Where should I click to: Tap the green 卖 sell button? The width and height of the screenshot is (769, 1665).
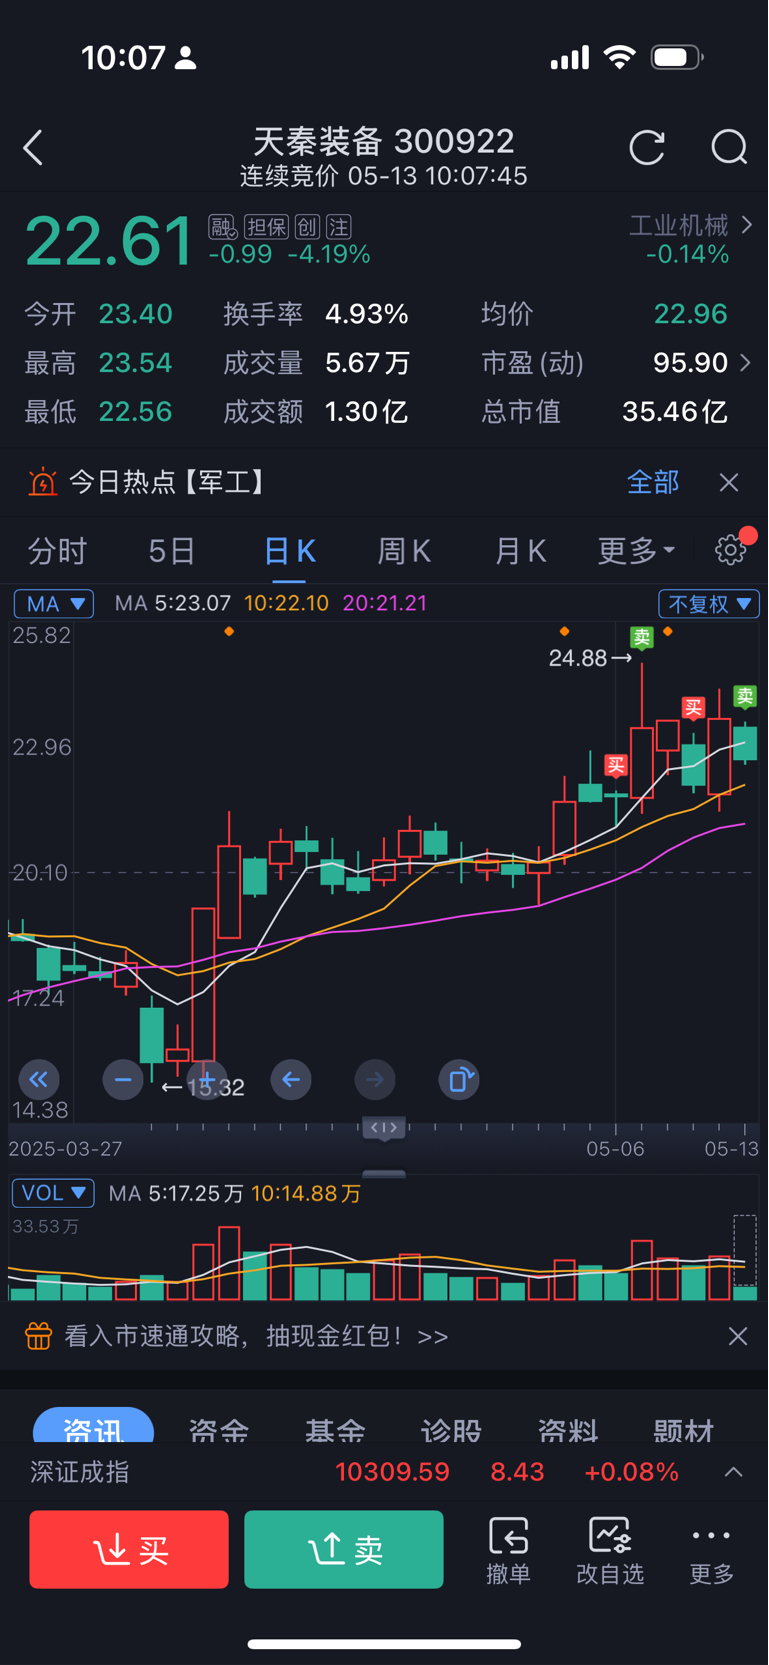point(344,1550)
